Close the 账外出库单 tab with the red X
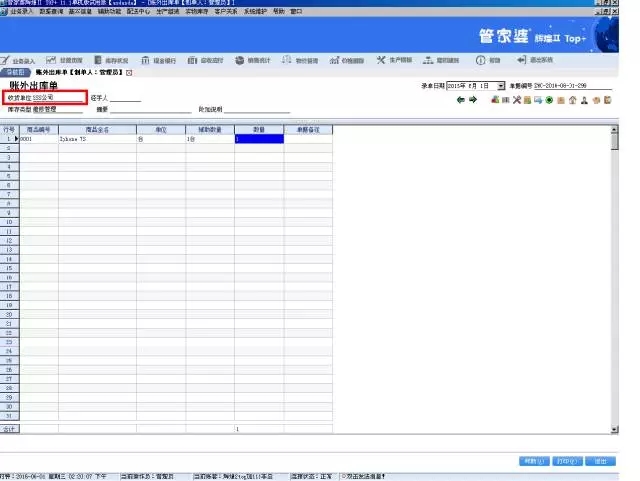 pyautogui.click(x=129, y=73)
